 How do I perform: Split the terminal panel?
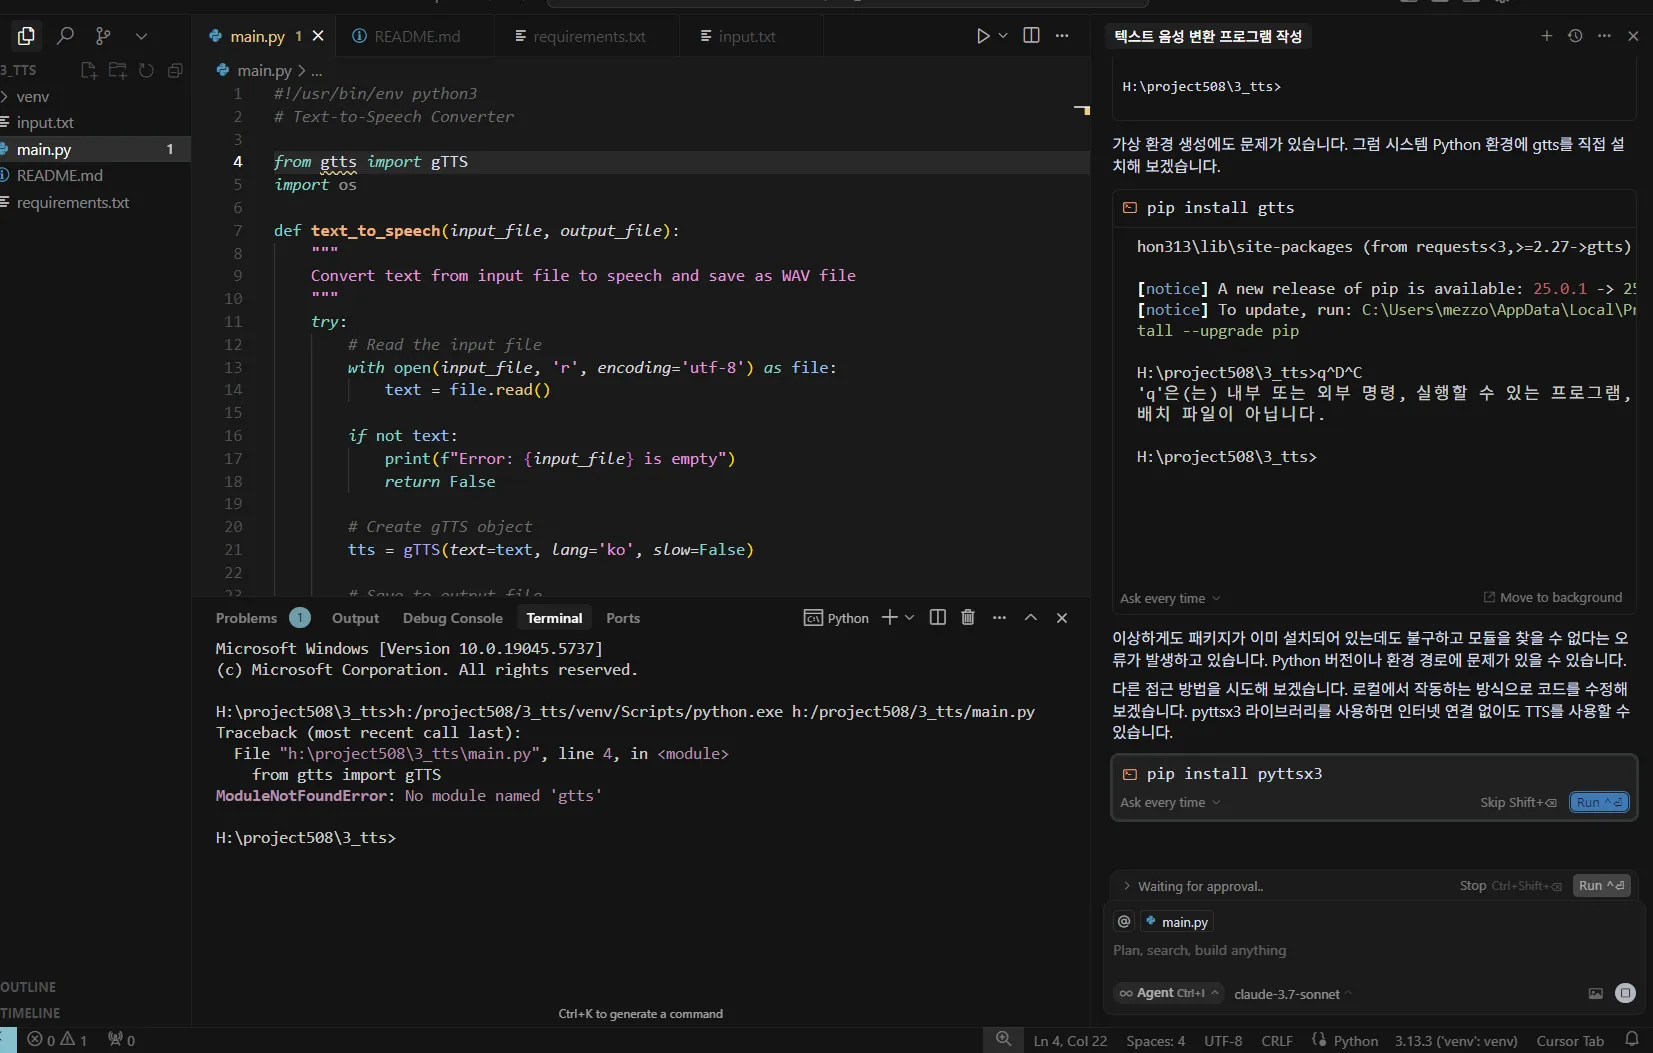coord(937,617)
